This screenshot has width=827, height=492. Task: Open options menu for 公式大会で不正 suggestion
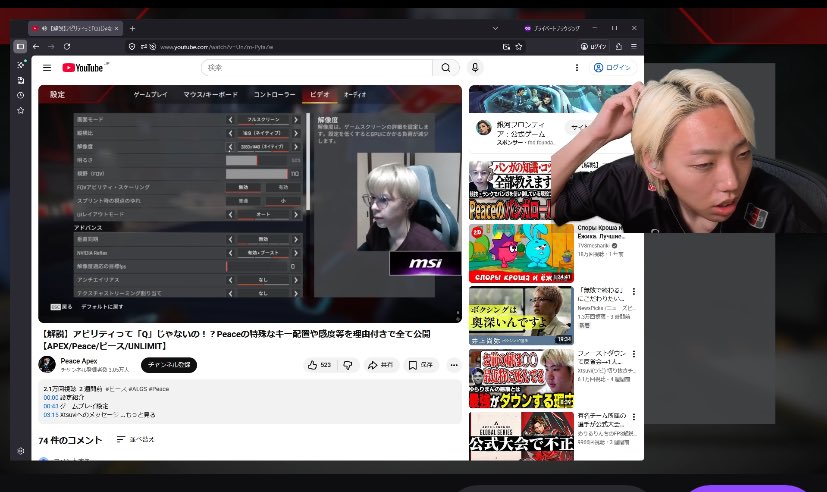[634, 417]
